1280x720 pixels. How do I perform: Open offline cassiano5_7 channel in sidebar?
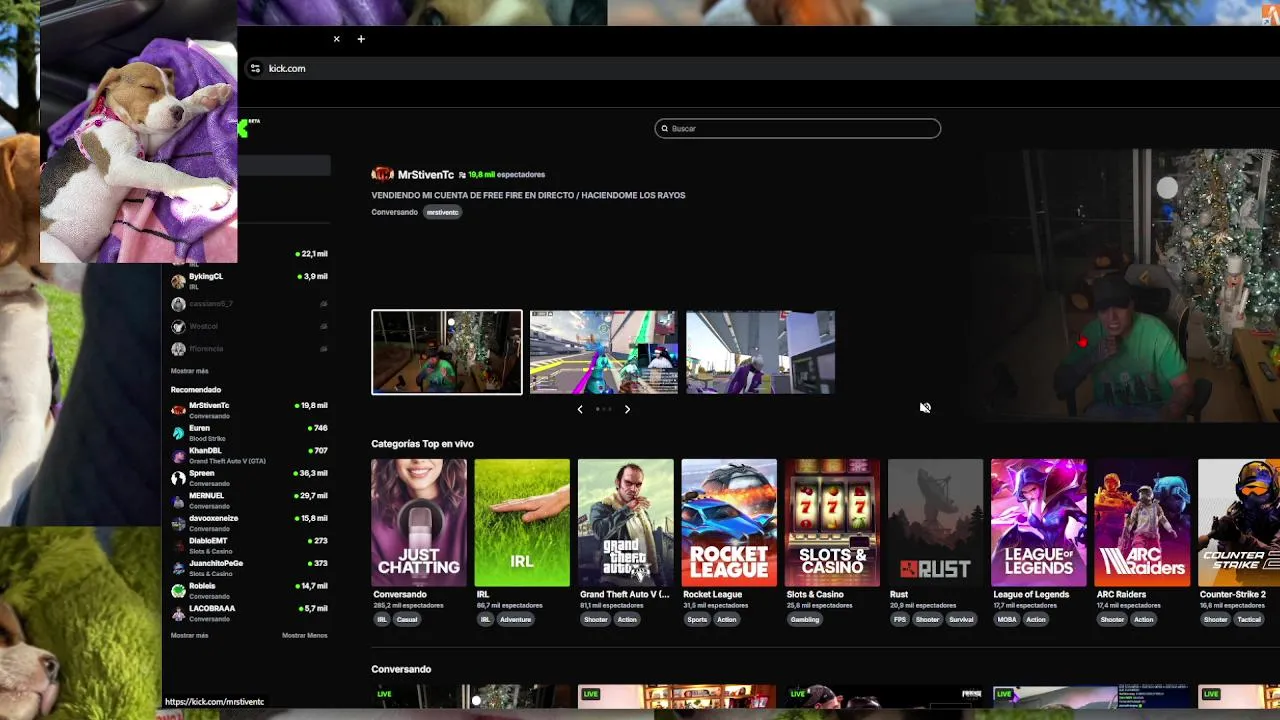pos(249,304)
